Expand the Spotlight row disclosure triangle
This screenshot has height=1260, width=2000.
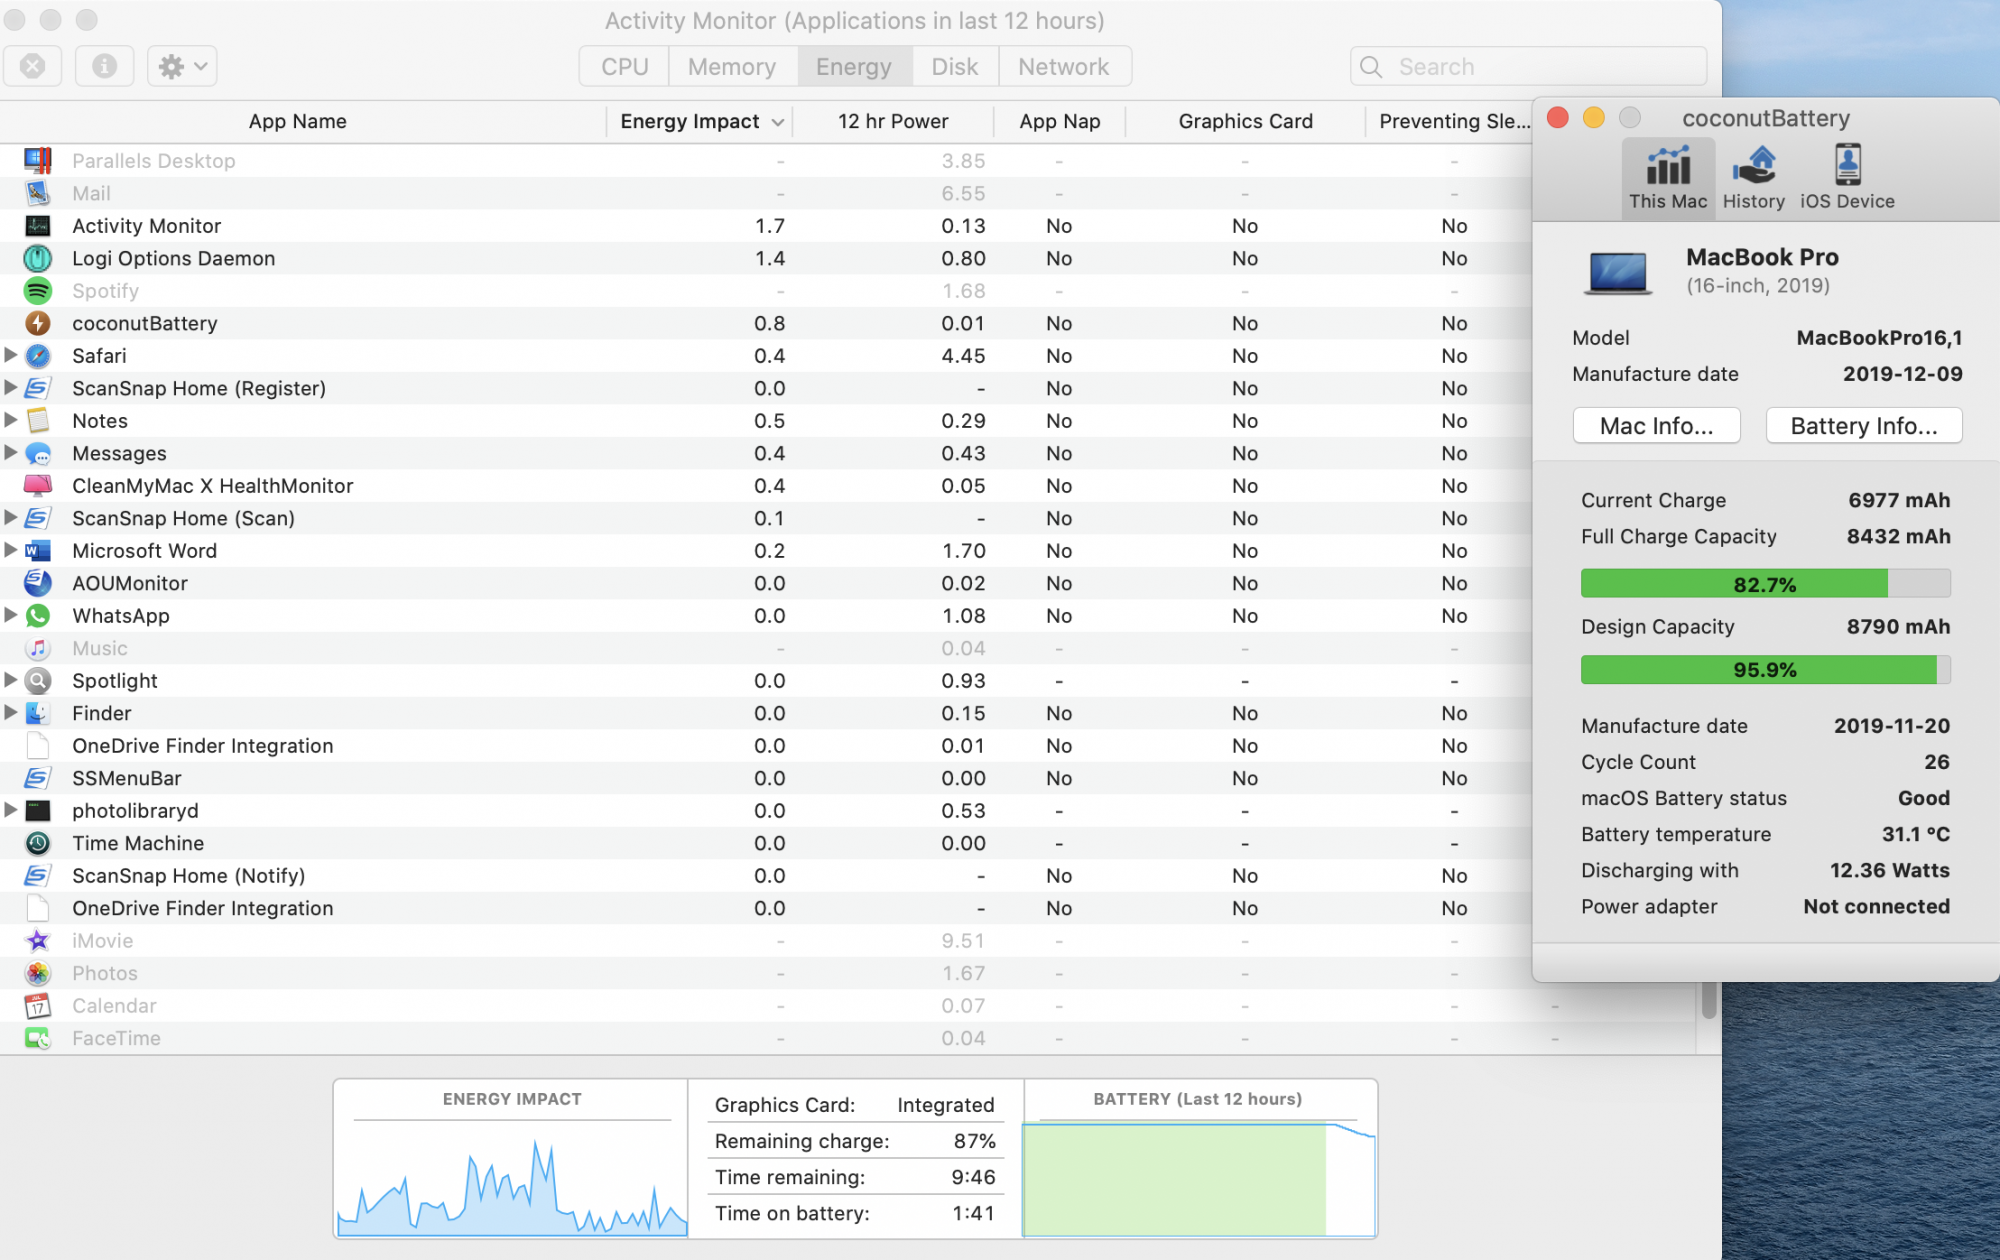10,680
